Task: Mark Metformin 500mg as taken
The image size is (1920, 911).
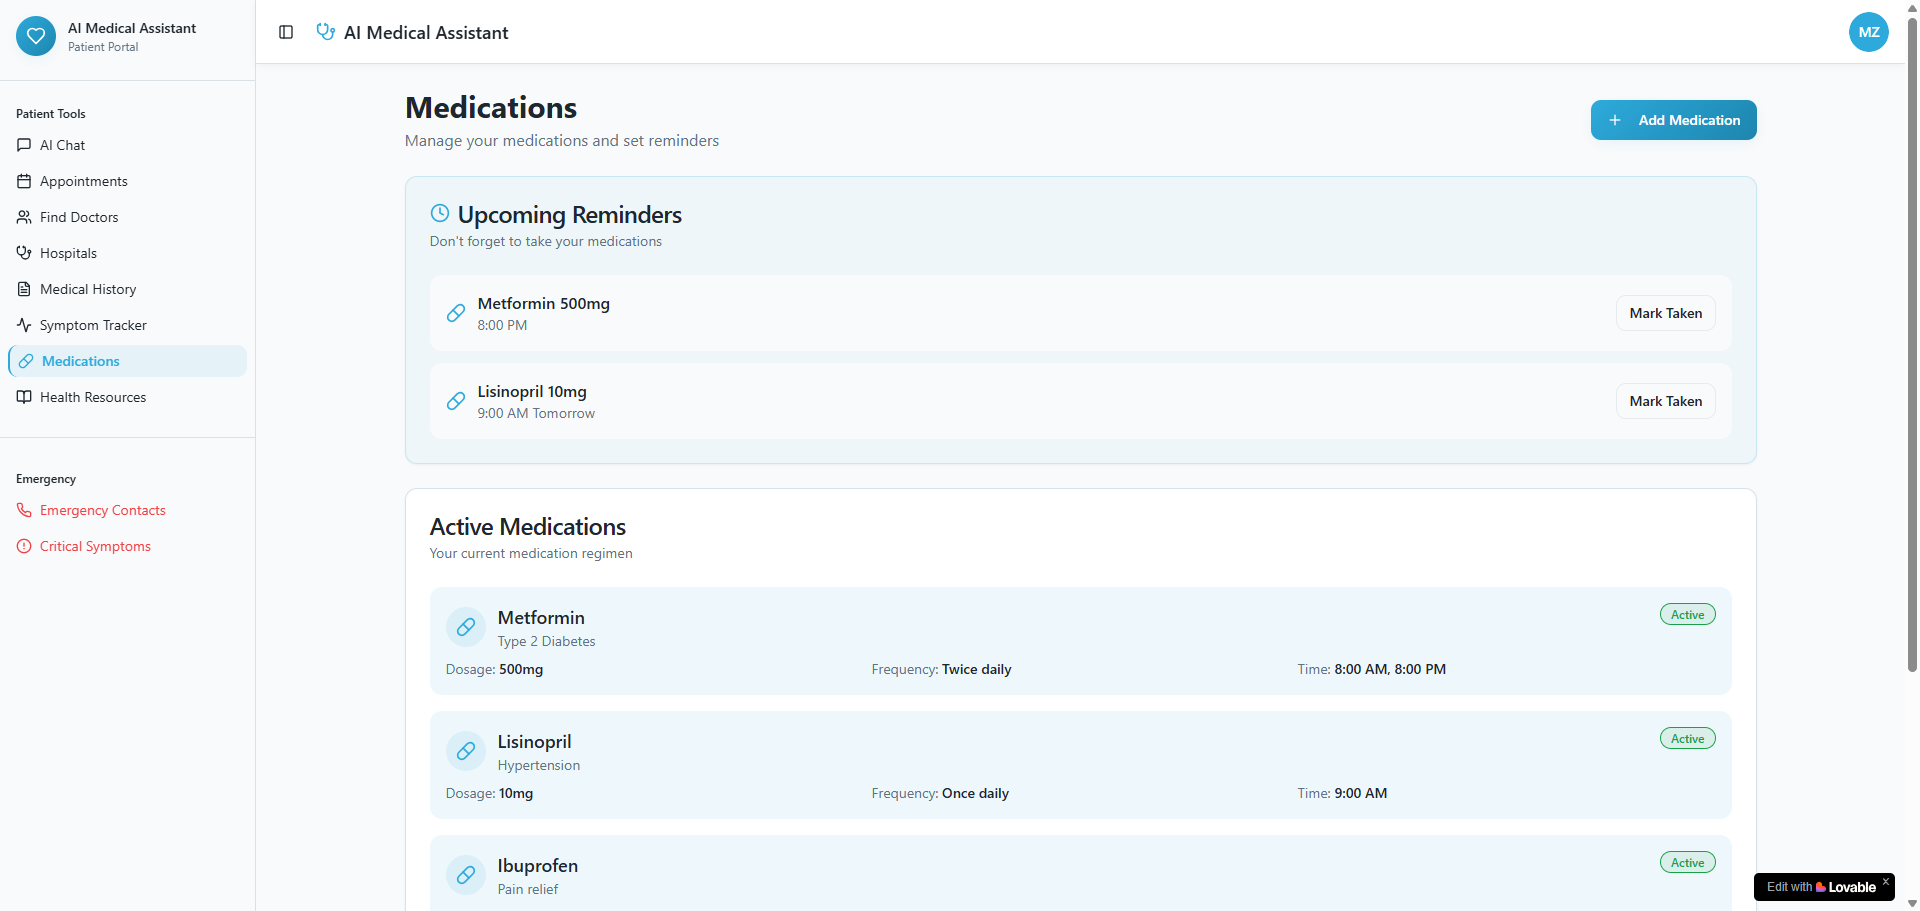Action: 1665,313
